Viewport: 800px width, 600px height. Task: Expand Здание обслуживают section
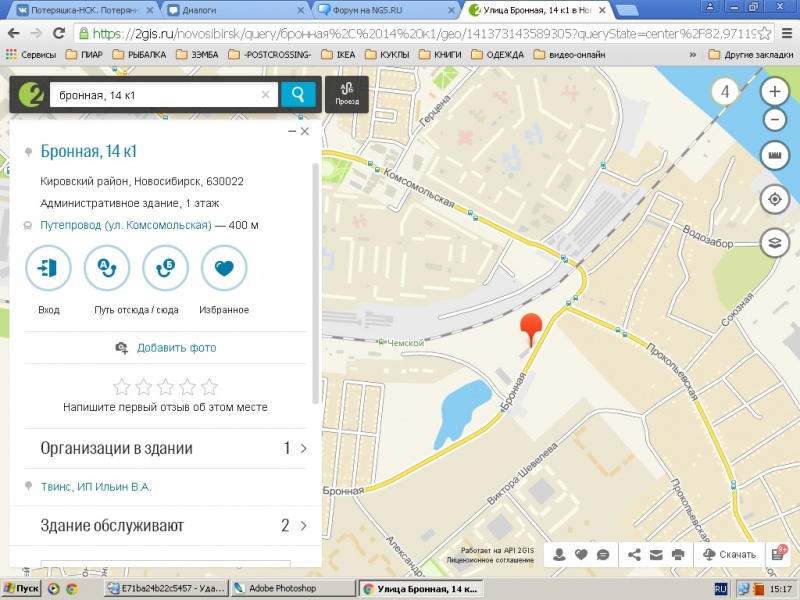point(166,526)
